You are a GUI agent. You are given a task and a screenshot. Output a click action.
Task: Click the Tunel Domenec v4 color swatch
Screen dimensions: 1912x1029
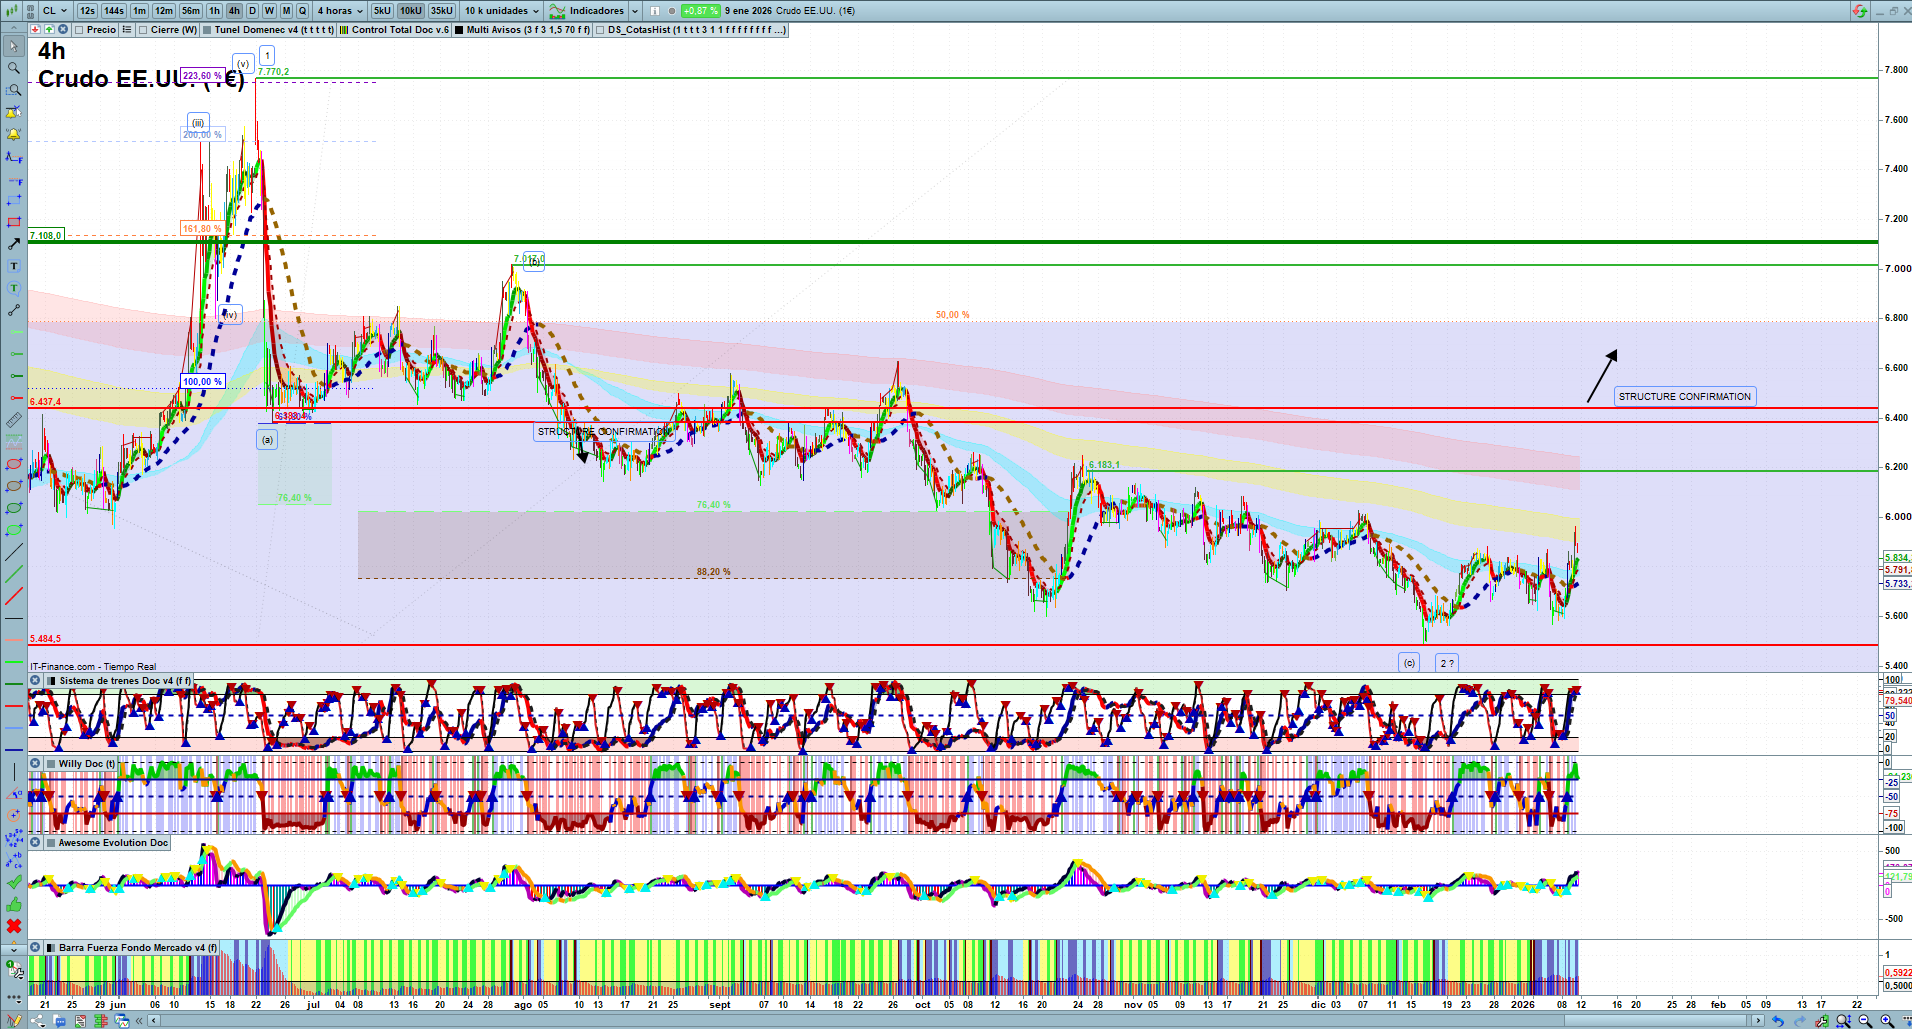(207, 30)
